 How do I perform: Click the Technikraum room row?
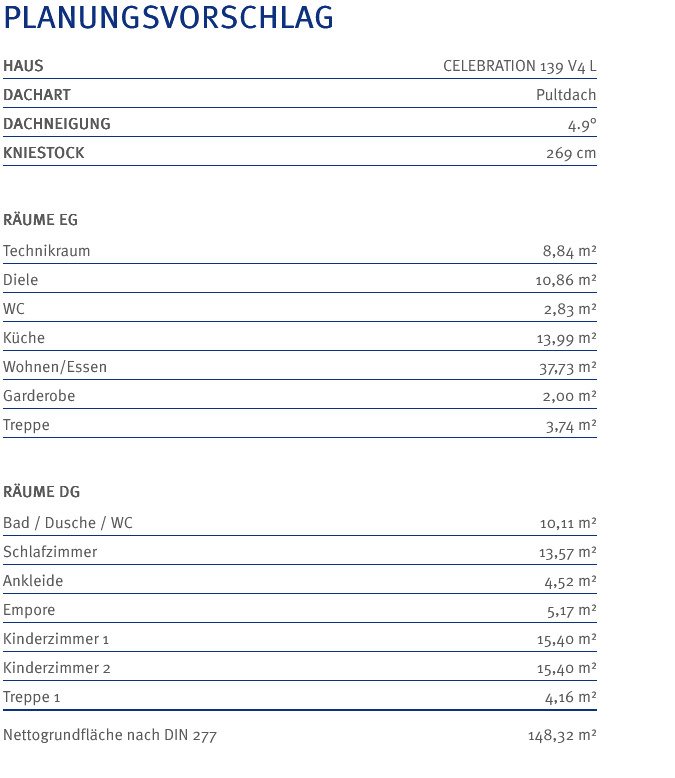(300, 251)
